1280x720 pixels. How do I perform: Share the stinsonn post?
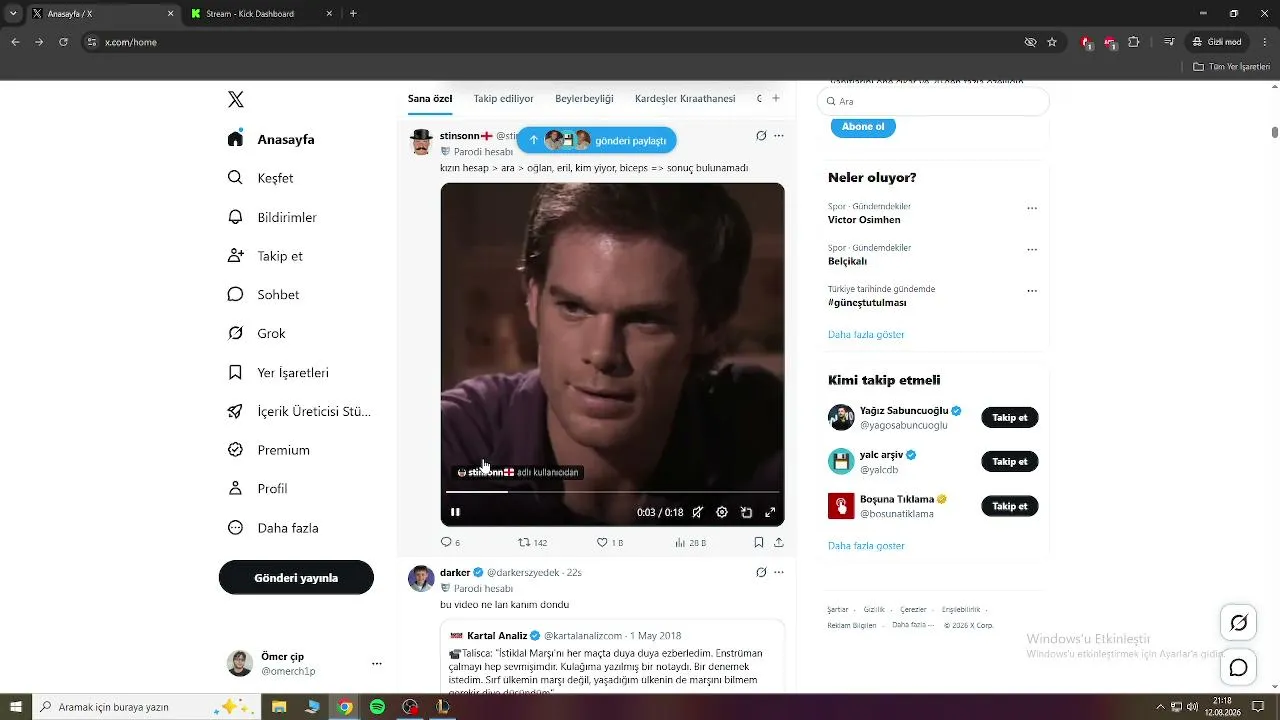pos(779,542)
